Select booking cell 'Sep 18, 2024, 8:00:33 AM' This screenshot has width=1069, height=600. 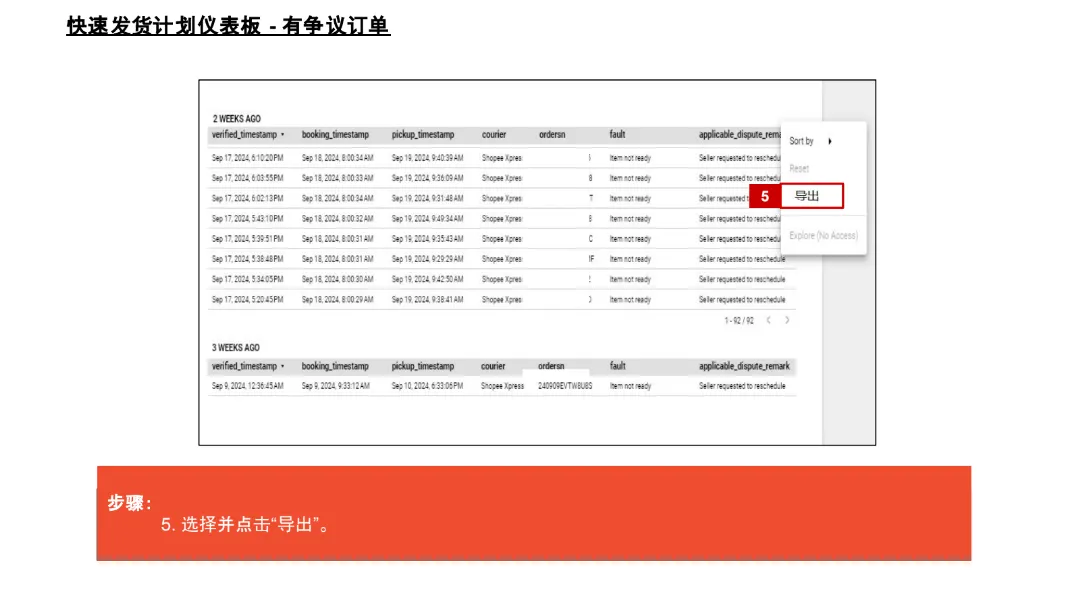[337, 179]
